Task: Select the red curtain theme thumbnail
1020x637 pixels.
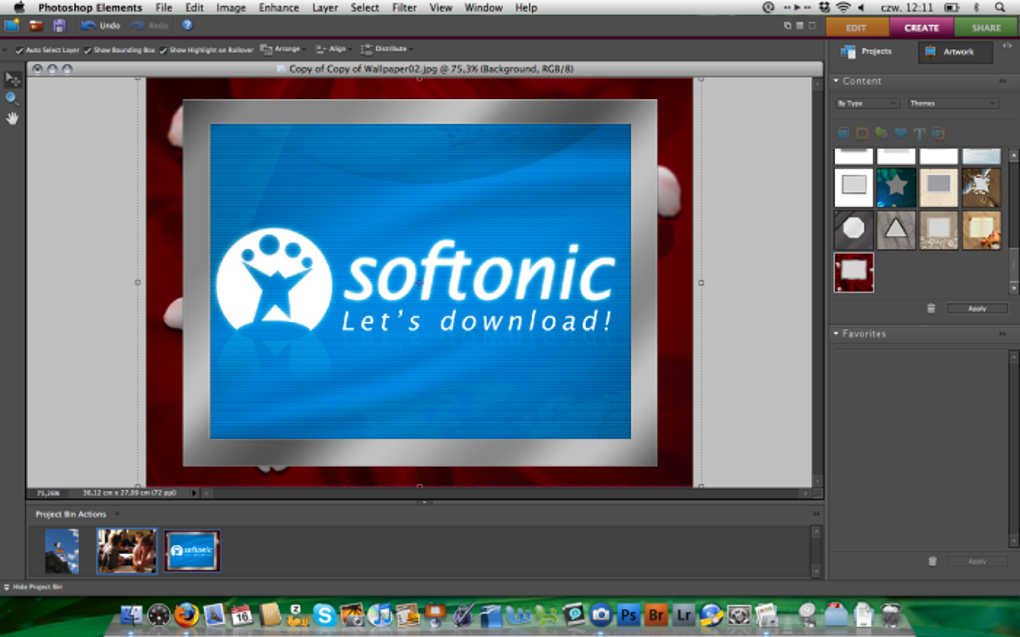Action: 853,273
